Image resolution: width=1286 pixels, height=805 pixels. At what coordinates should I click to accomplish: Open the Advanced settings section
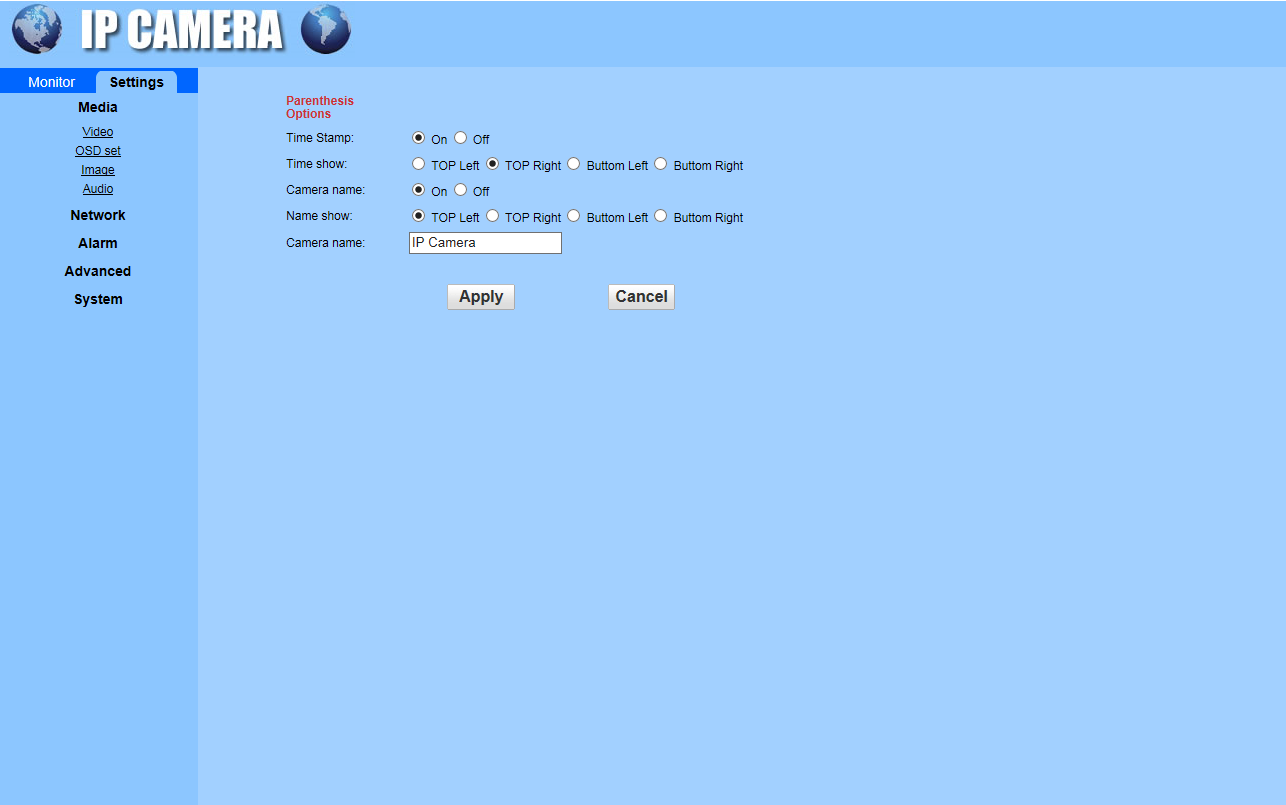click(98, 271)
